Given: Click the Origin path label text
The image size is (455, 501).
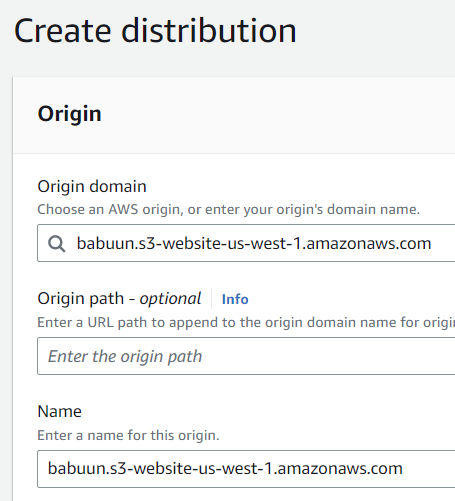Looking at the screenshot, I should pos(81,299).
